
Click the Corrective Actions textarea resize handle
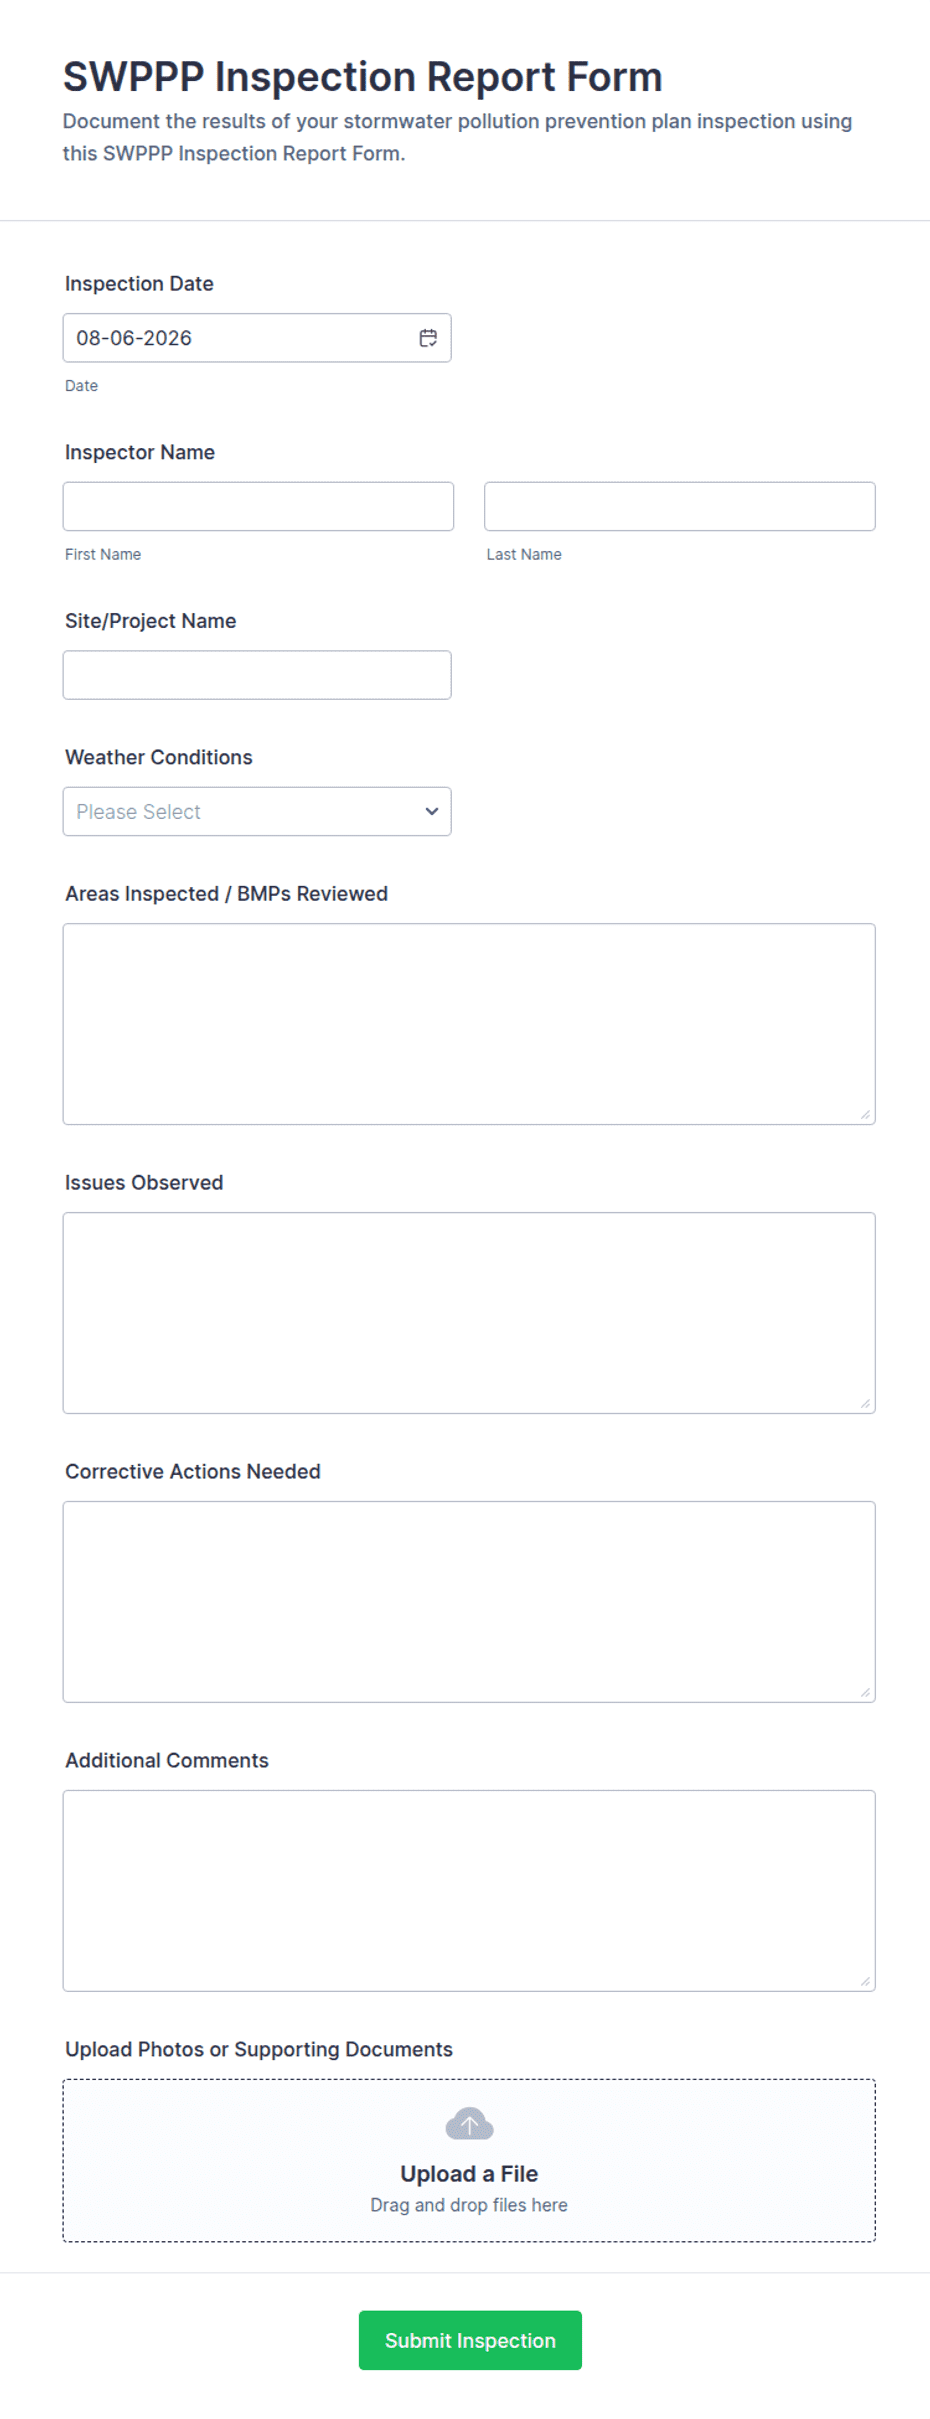[865, 1692]
